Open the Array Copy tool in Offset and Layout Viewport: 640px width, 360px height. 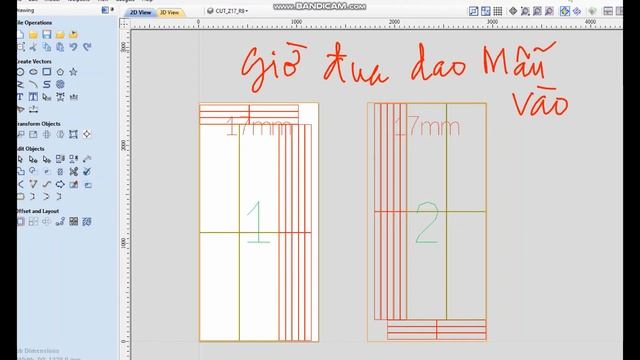pyautogui.click(x=33, y=222)
